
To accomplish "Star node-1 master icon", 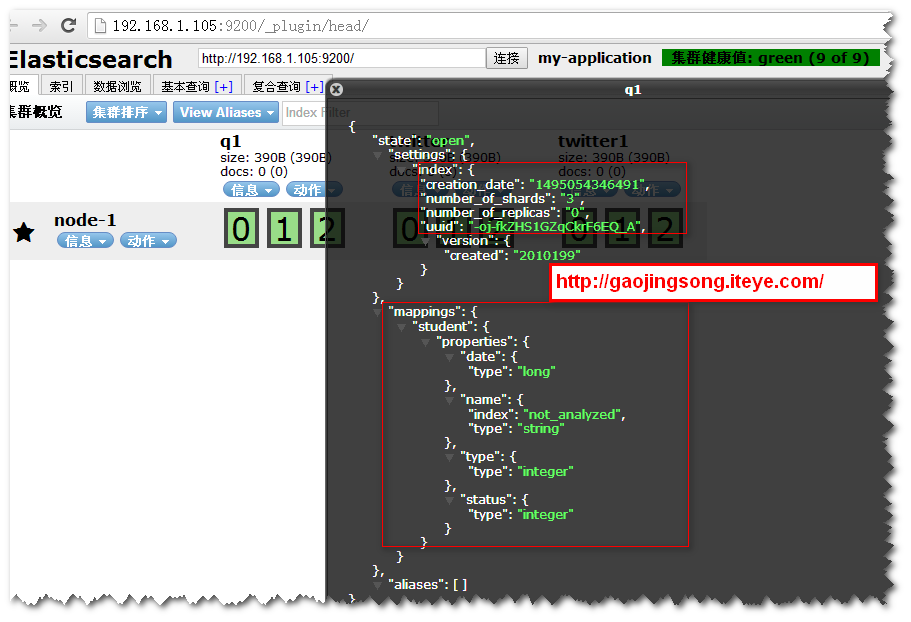I will [24, 232].
